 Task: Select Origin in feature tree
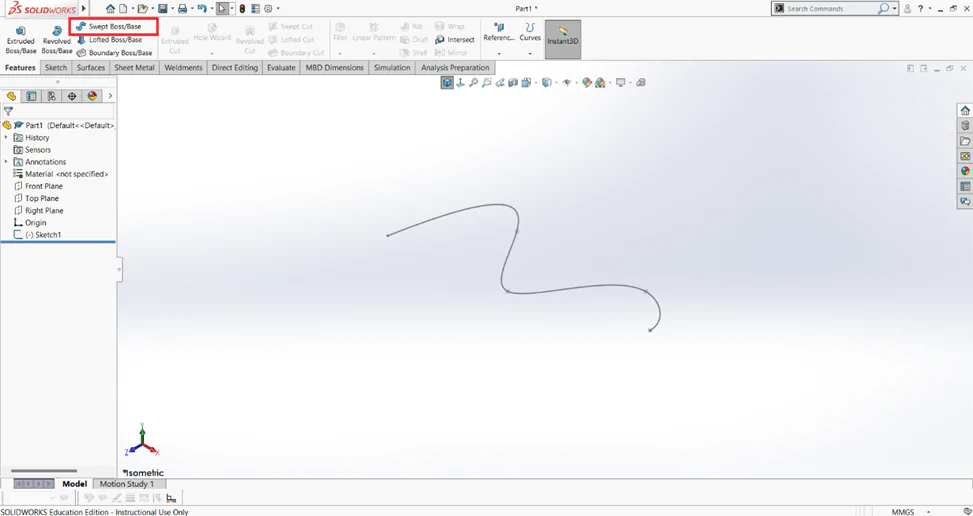pyautogui.click(x=30, y=223)
